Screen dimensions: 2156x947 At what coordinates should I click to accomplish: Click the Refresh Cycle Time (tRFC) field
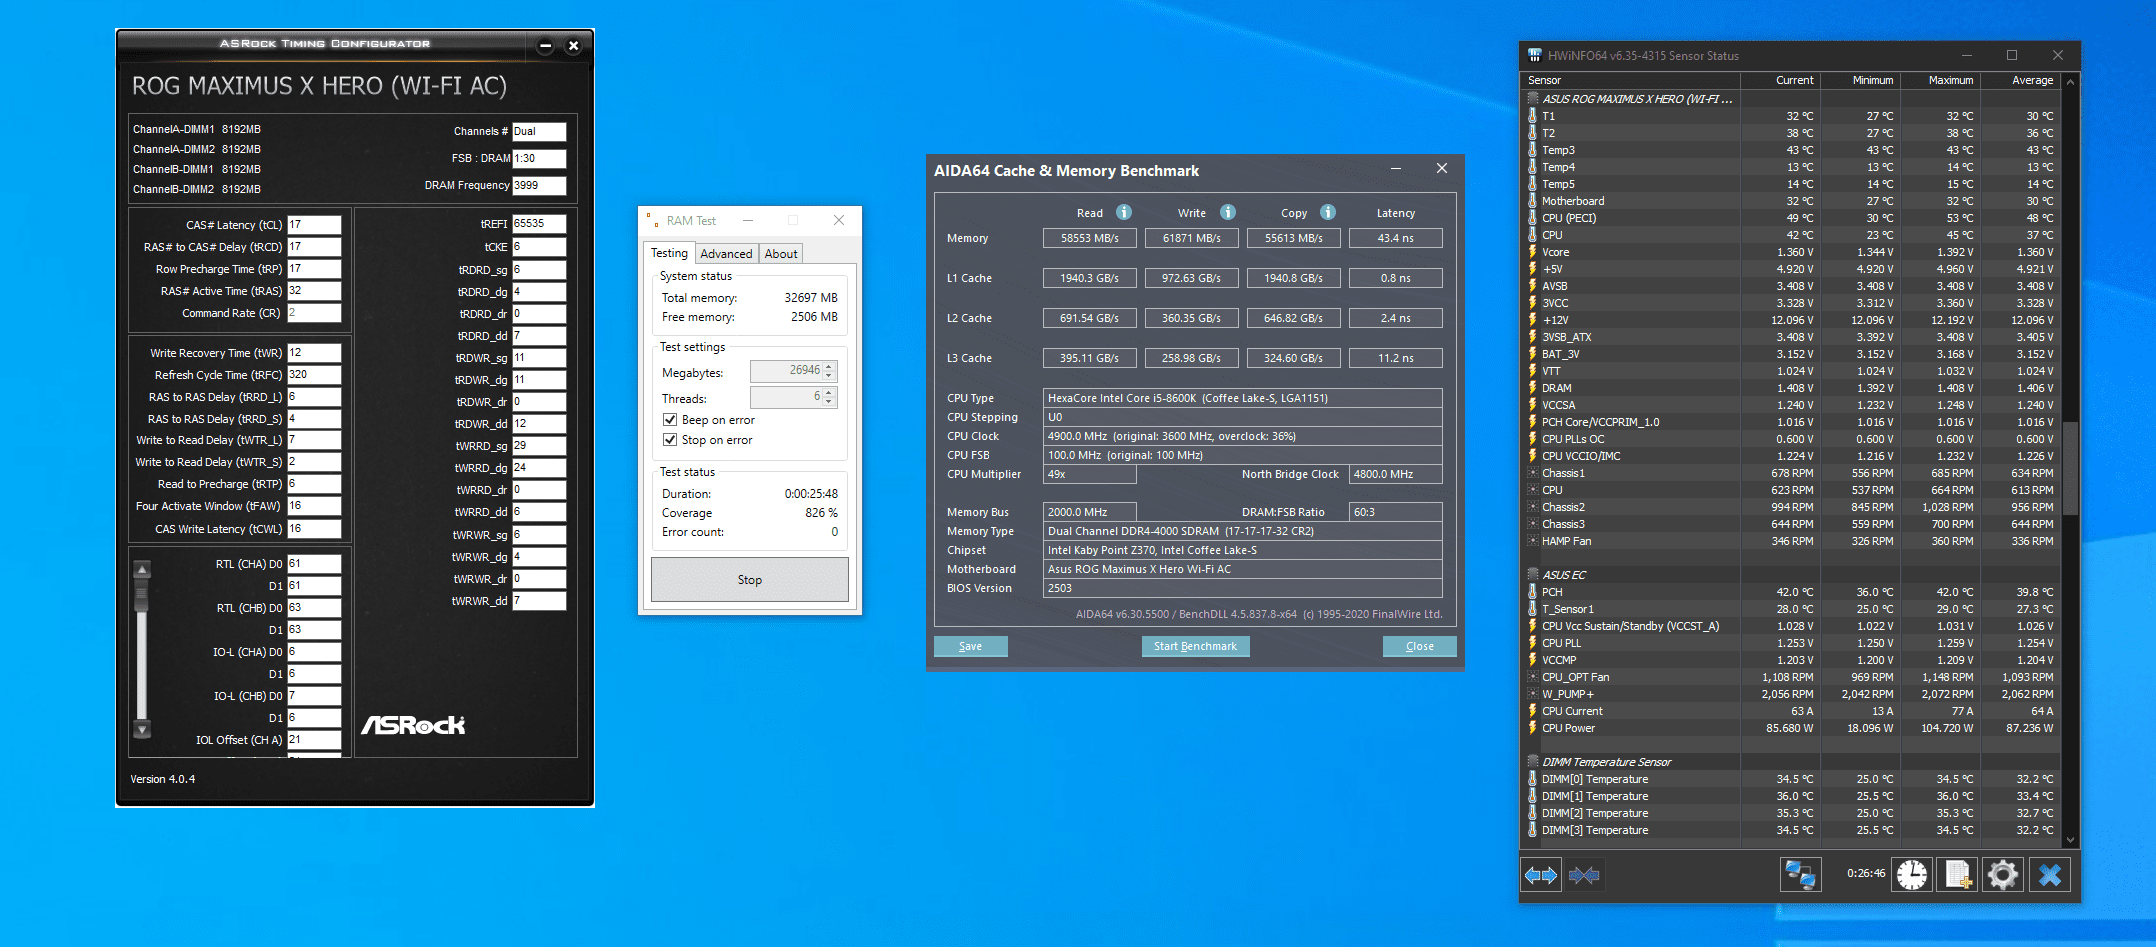314,375
